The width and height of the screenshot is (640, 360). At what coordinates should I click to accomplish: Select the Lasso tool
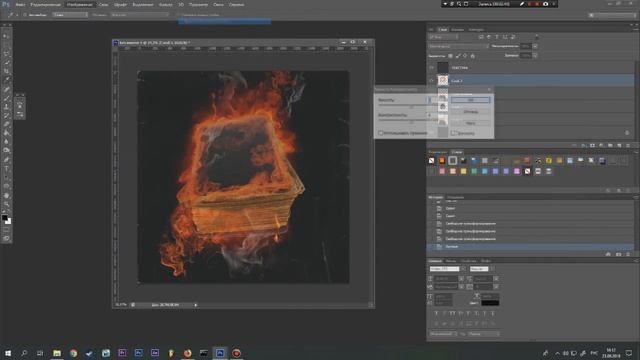pos(7,54)
